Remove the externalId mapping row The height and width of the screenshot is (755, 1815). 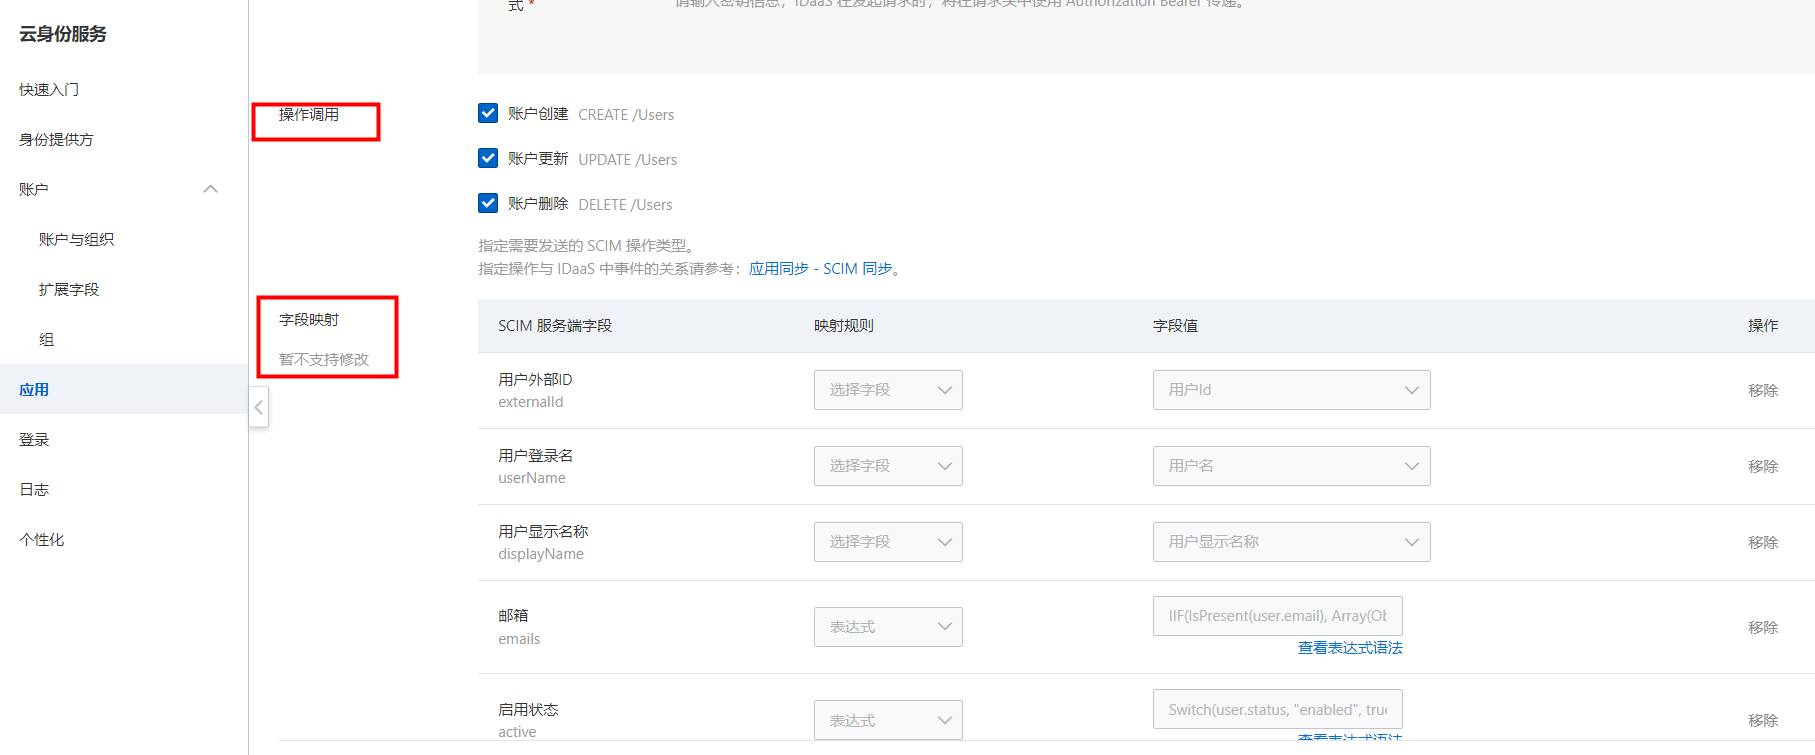[x=1763, y=390]
